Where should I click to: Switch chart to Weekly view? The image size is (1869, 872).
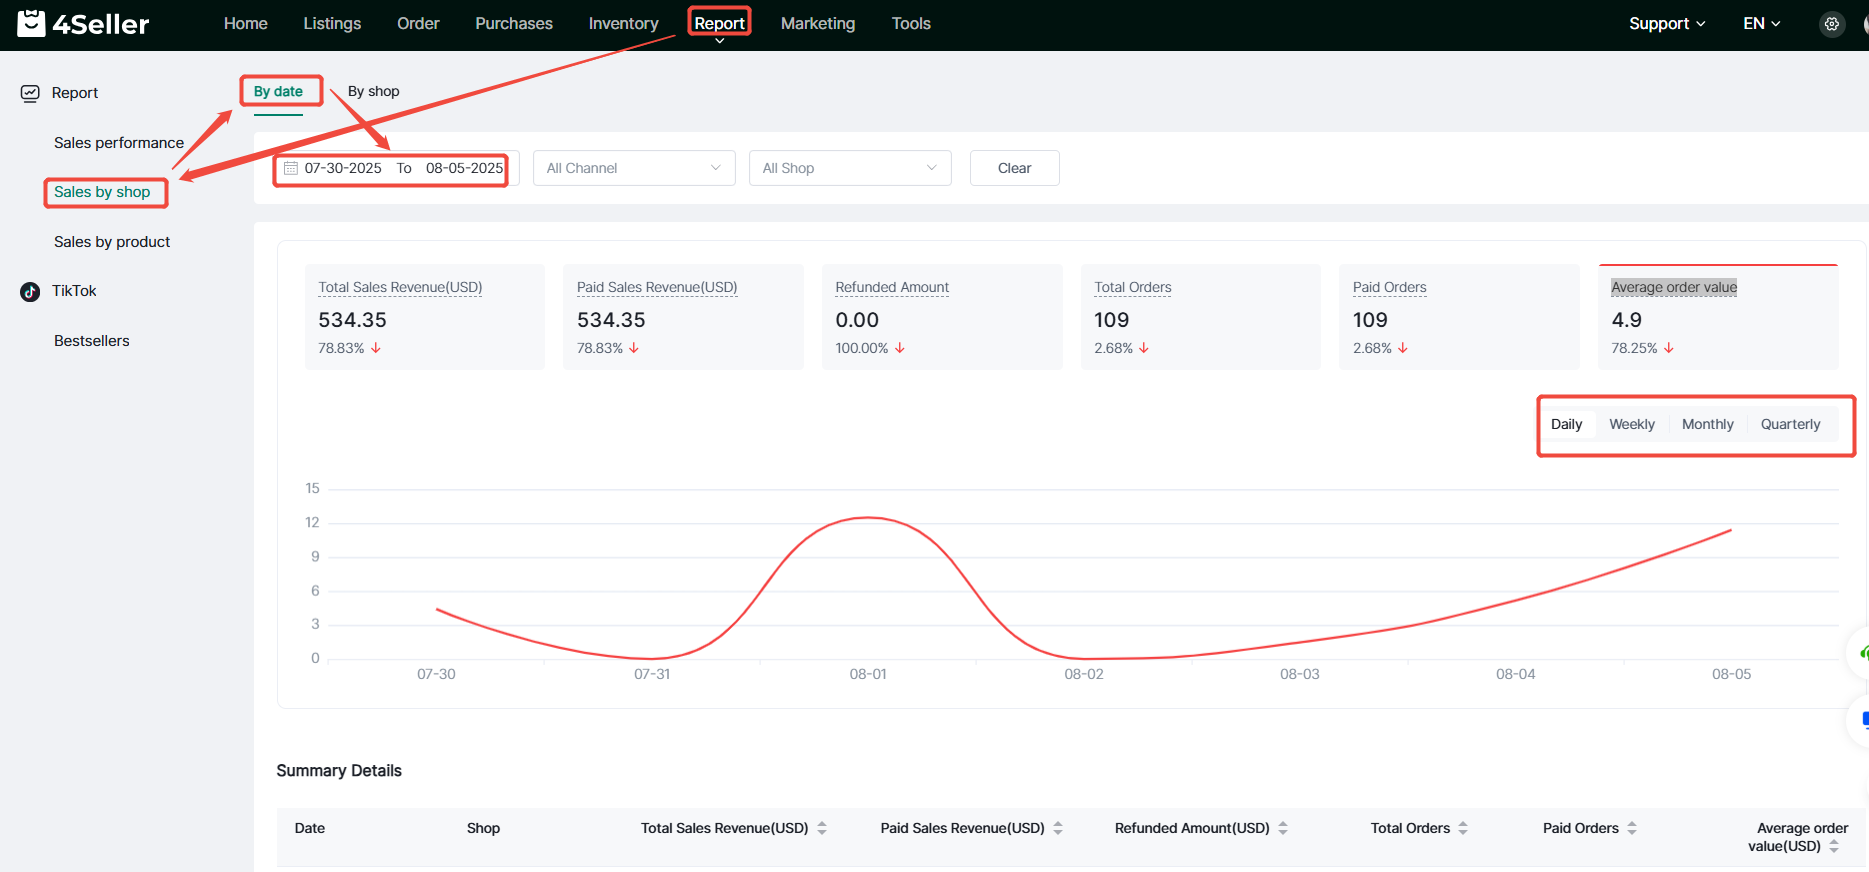pyautogui.click(x=1632, y=424)
